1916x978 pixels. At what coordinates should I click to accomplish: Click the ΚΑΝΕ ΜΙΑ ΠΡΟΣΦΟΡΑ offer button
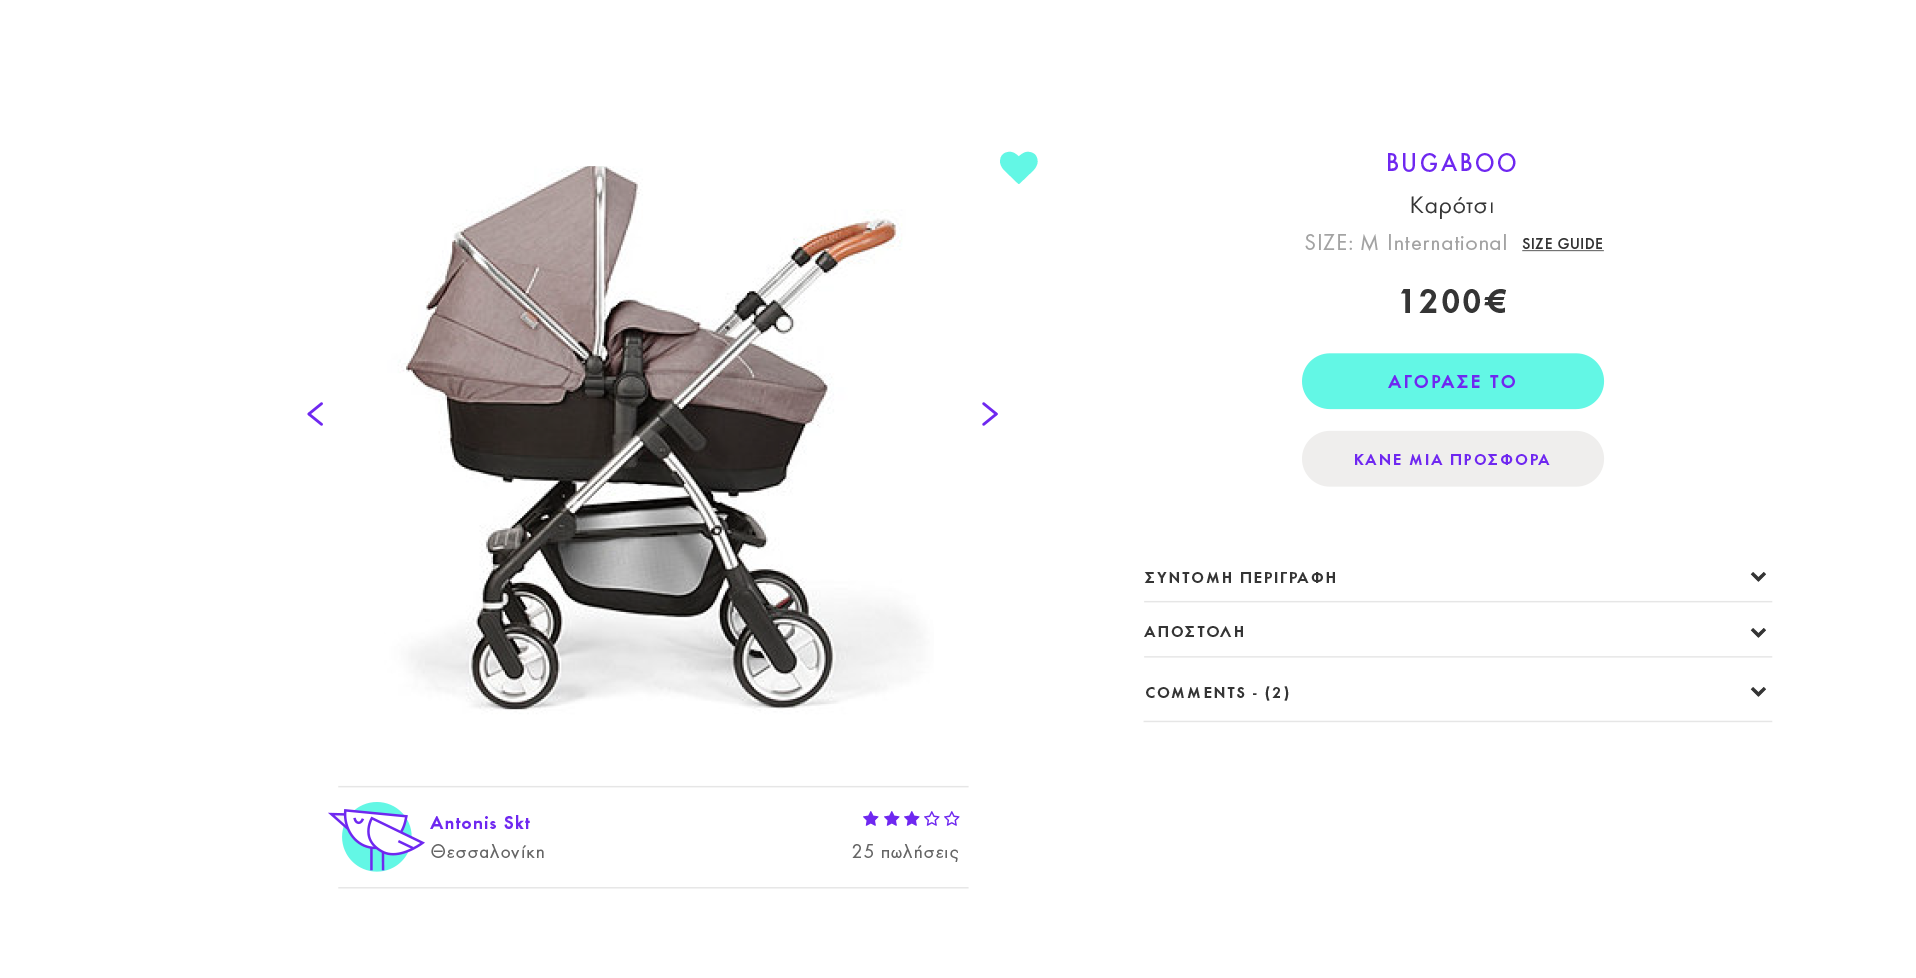click(1451, 458)
